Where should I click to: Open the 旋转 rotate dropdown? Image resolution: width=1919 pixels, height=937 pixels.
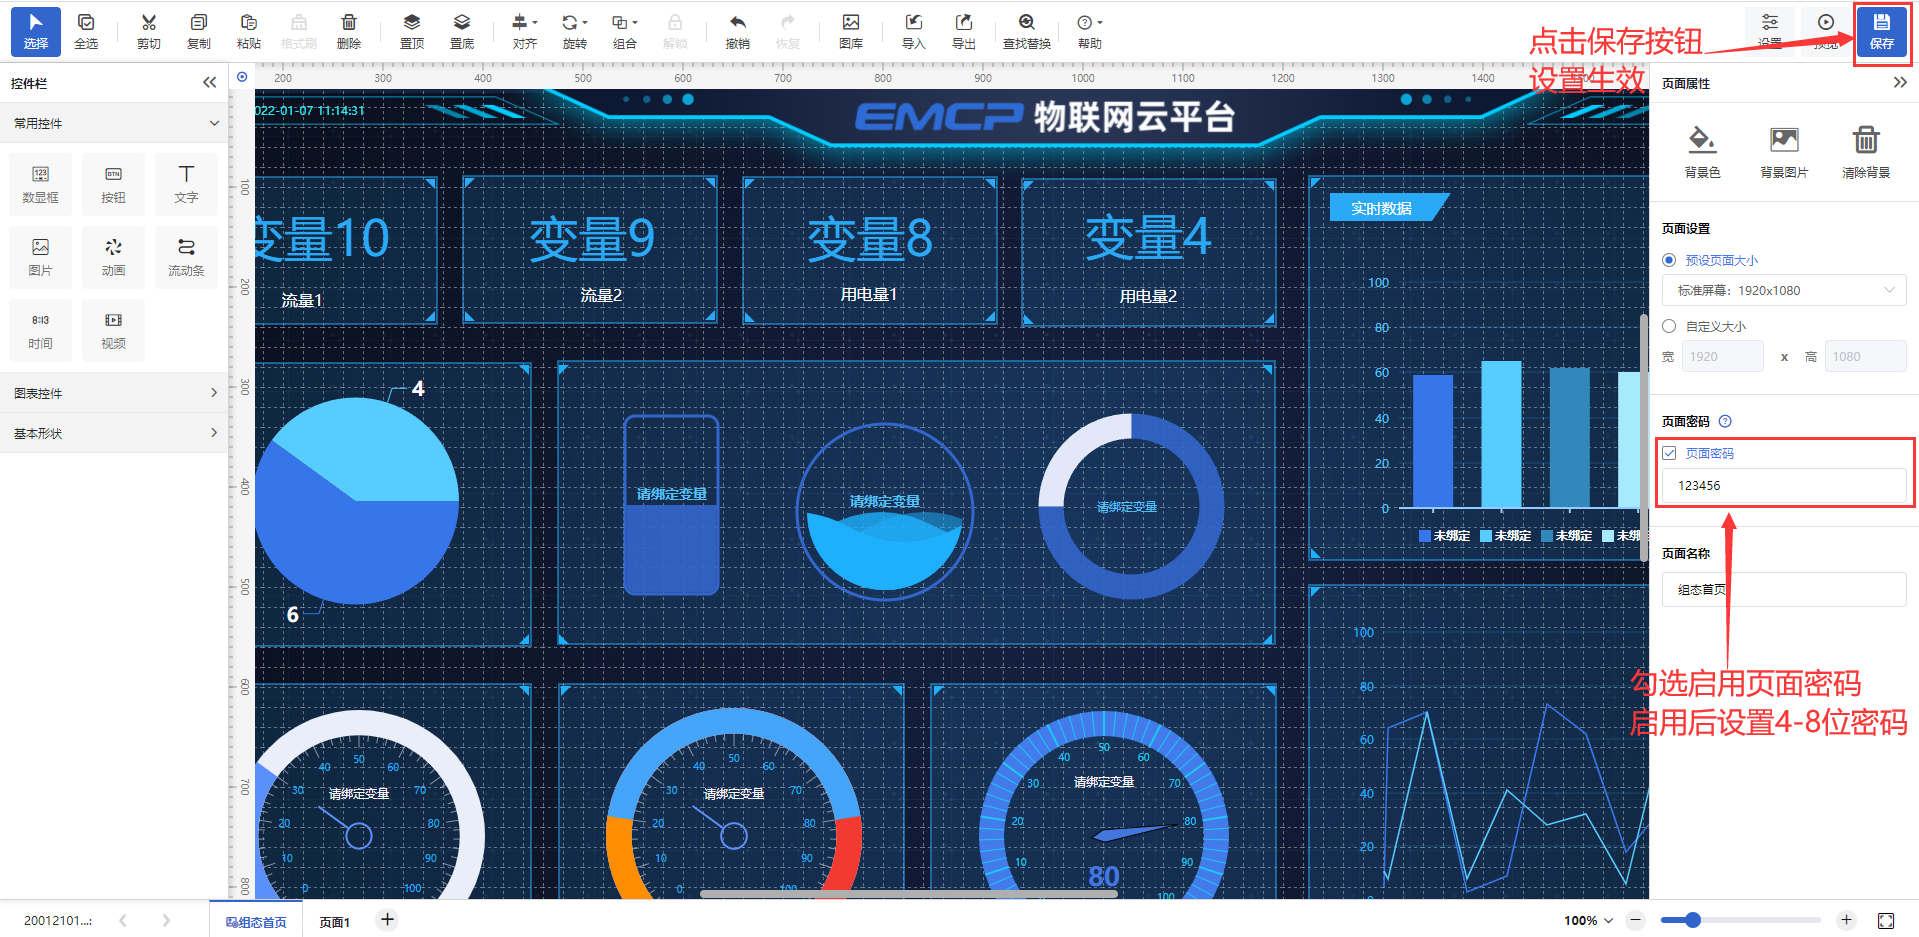(x=575, y=31)
